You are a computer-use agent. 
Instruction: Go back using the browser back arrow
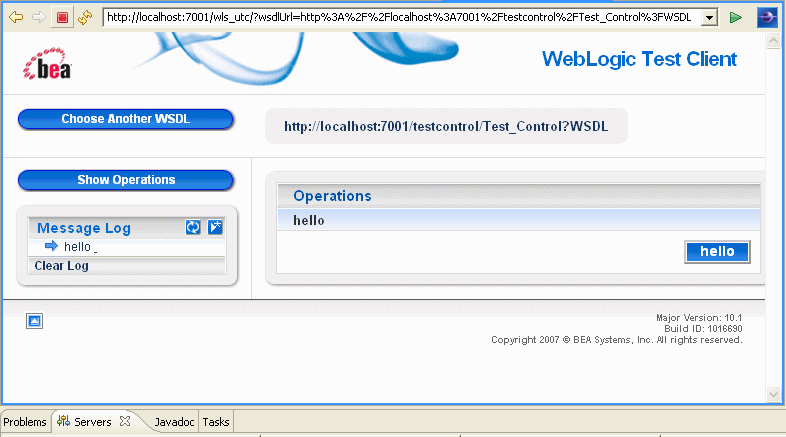click(16, 18)
